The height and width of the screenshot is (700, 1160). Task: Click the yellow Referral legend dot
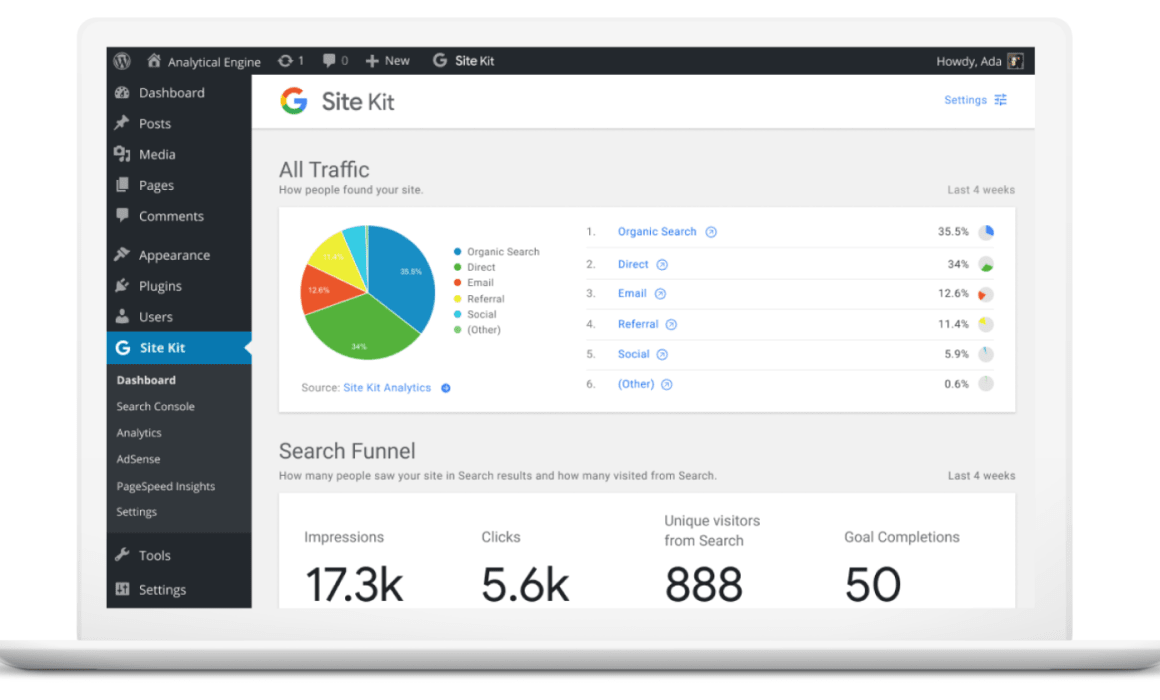click(457, 299)
